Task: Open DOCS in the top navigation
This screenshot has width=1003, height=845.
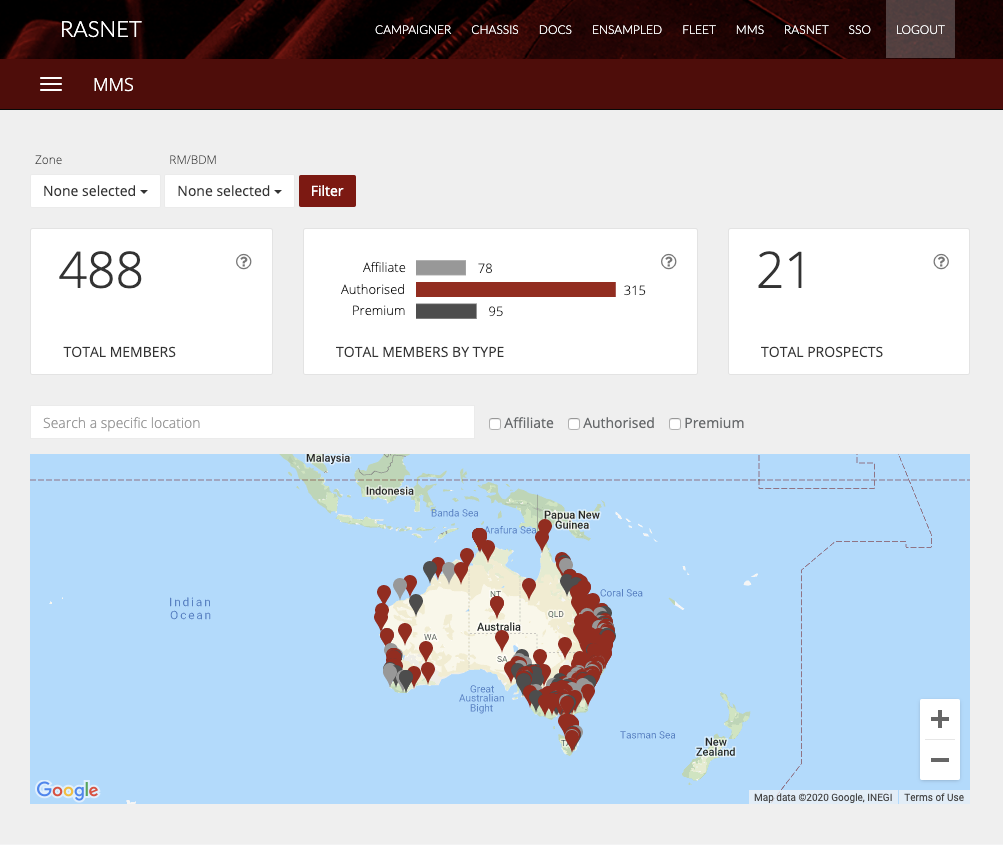Action: (x=555, y=29)
